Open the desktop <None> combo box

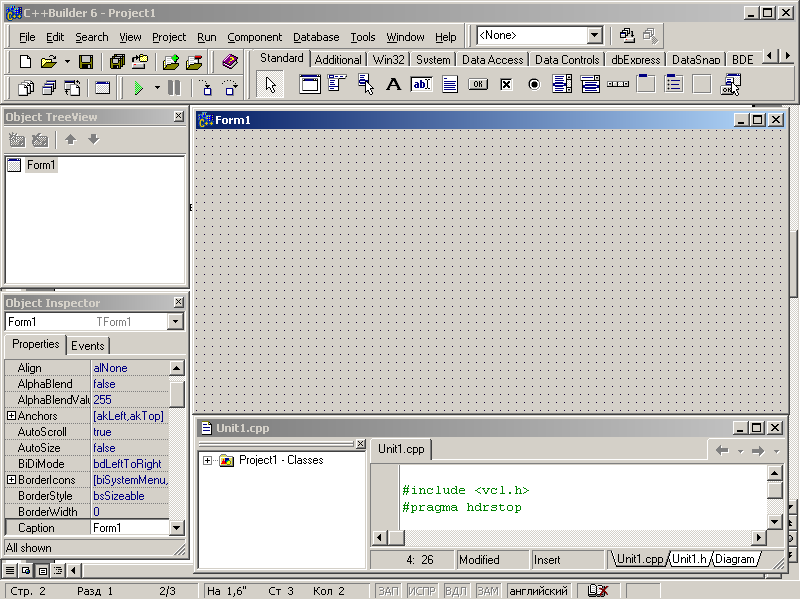(x=594, y=35)
